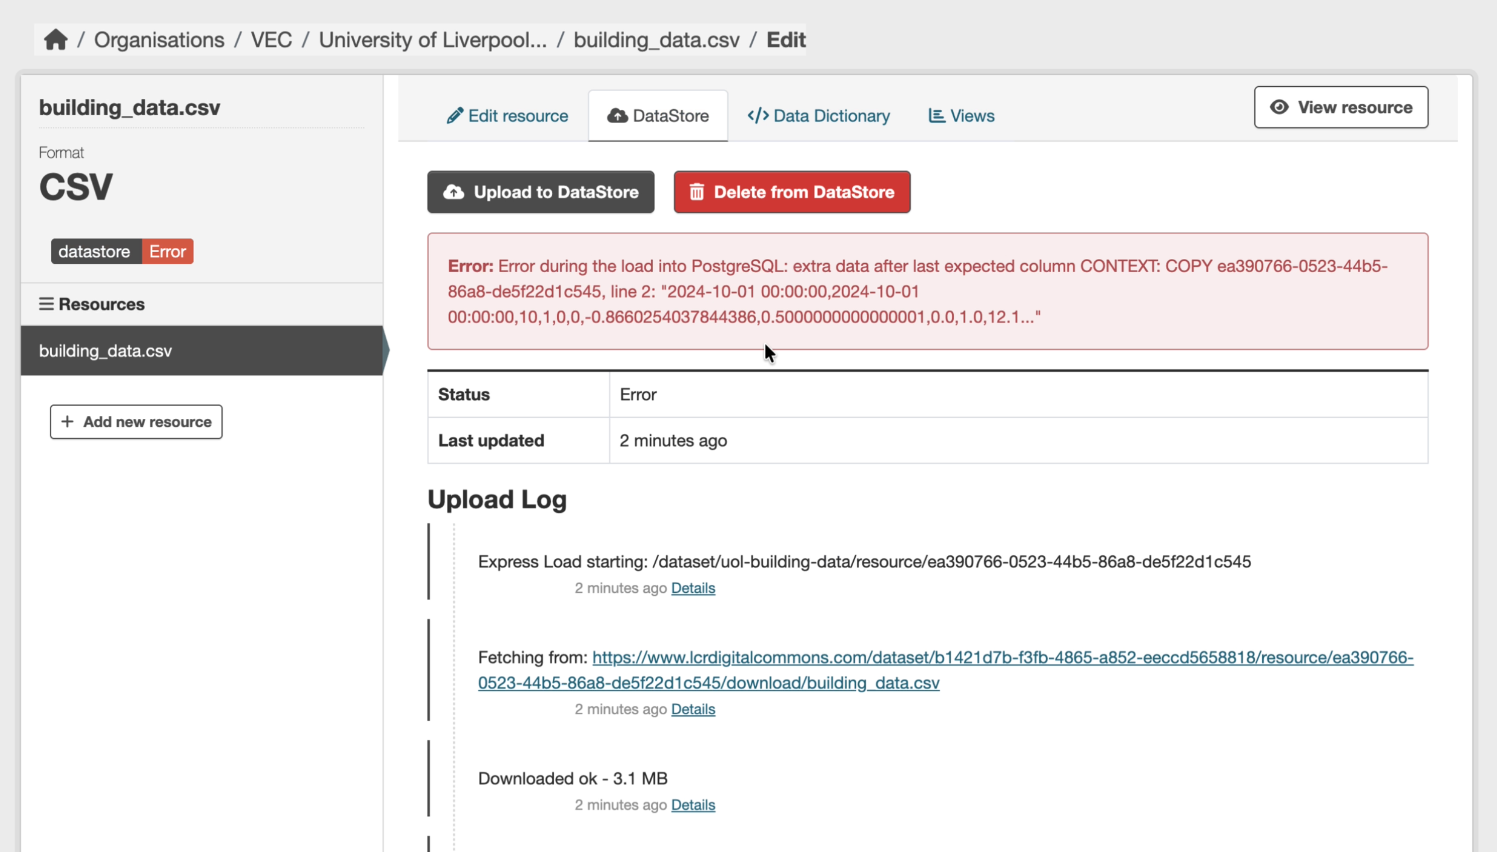Click the pencil icon on Edit resource tab

[x=457, y=115]
